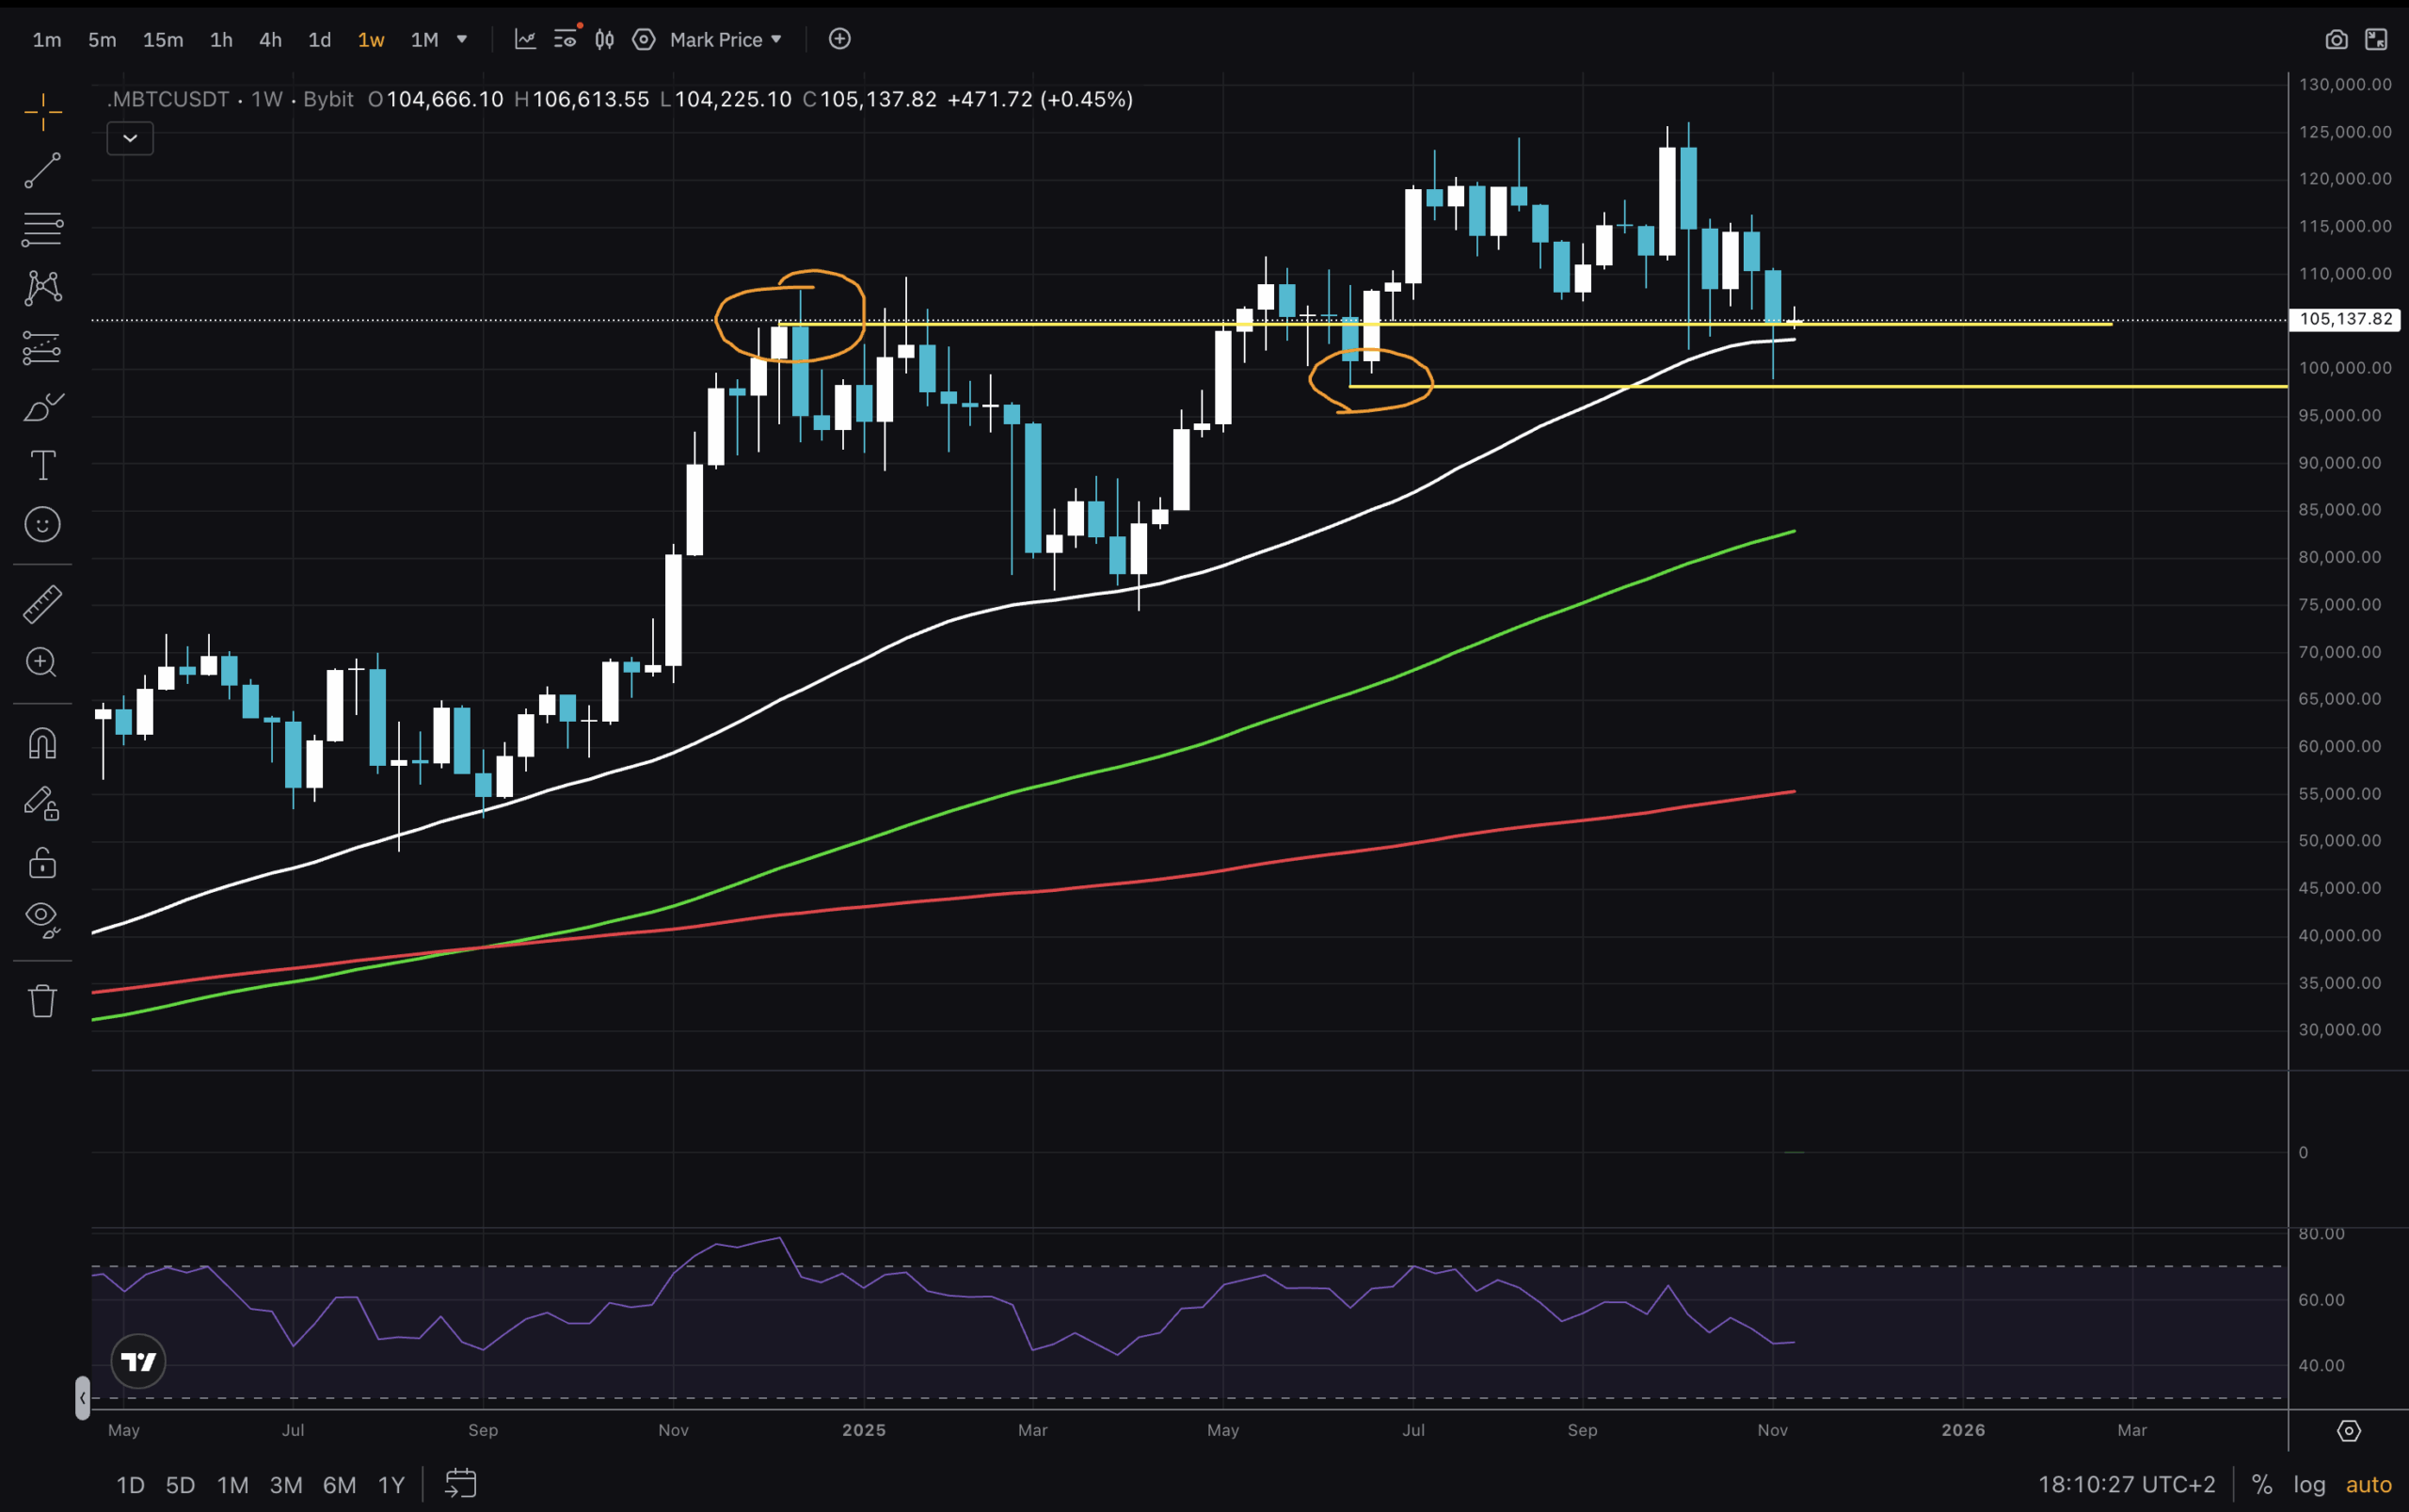
Task: Switch to the 4h timeframe
Action: 270,39
